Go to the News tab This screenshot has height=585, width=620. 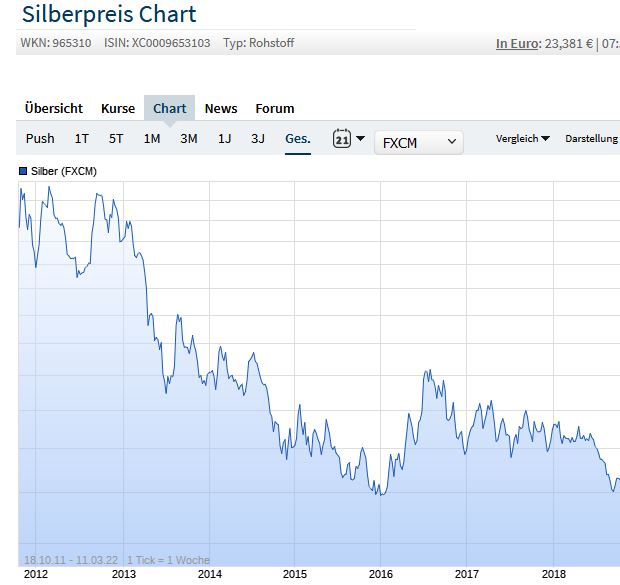221,108
